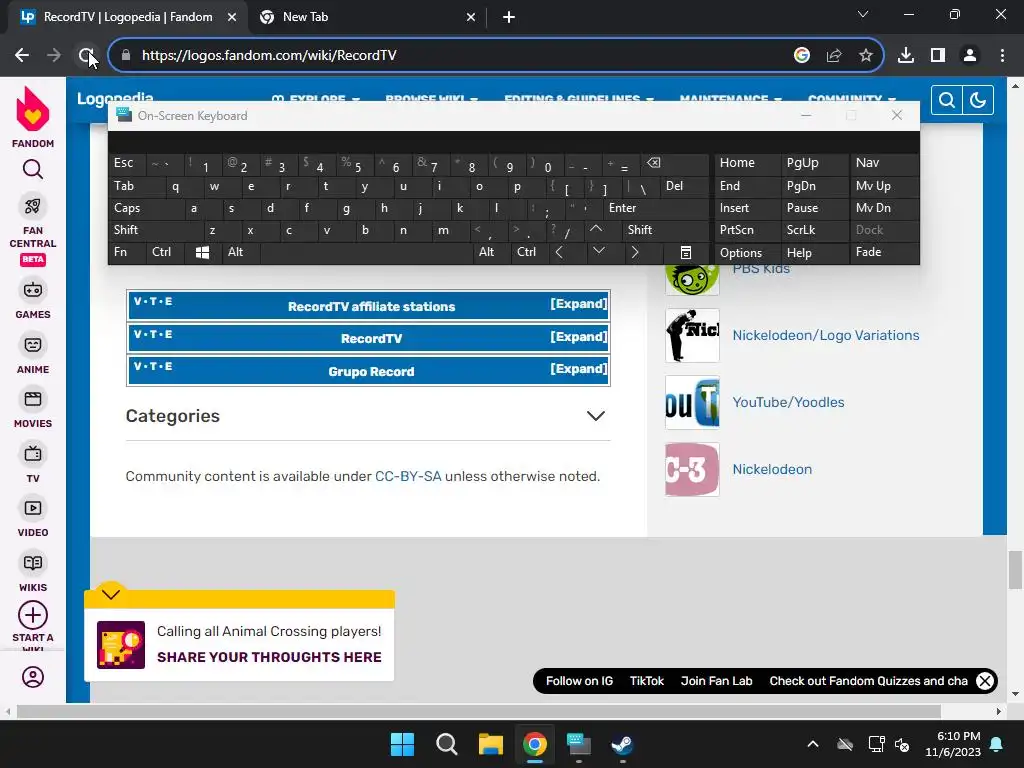Open the TV sidebar icon
1024x768 pixels.
[33, 454]
